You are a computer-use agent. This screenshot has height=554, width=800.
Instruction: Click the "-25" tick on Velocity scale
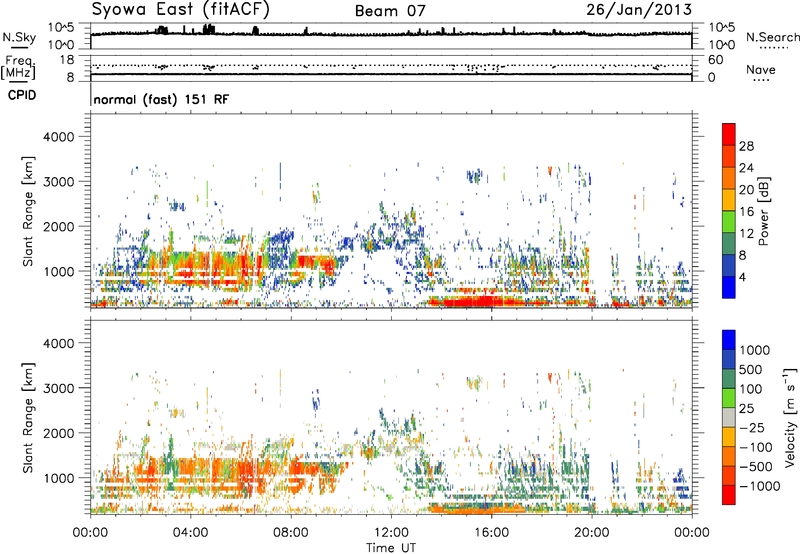(x=753, y=427)
